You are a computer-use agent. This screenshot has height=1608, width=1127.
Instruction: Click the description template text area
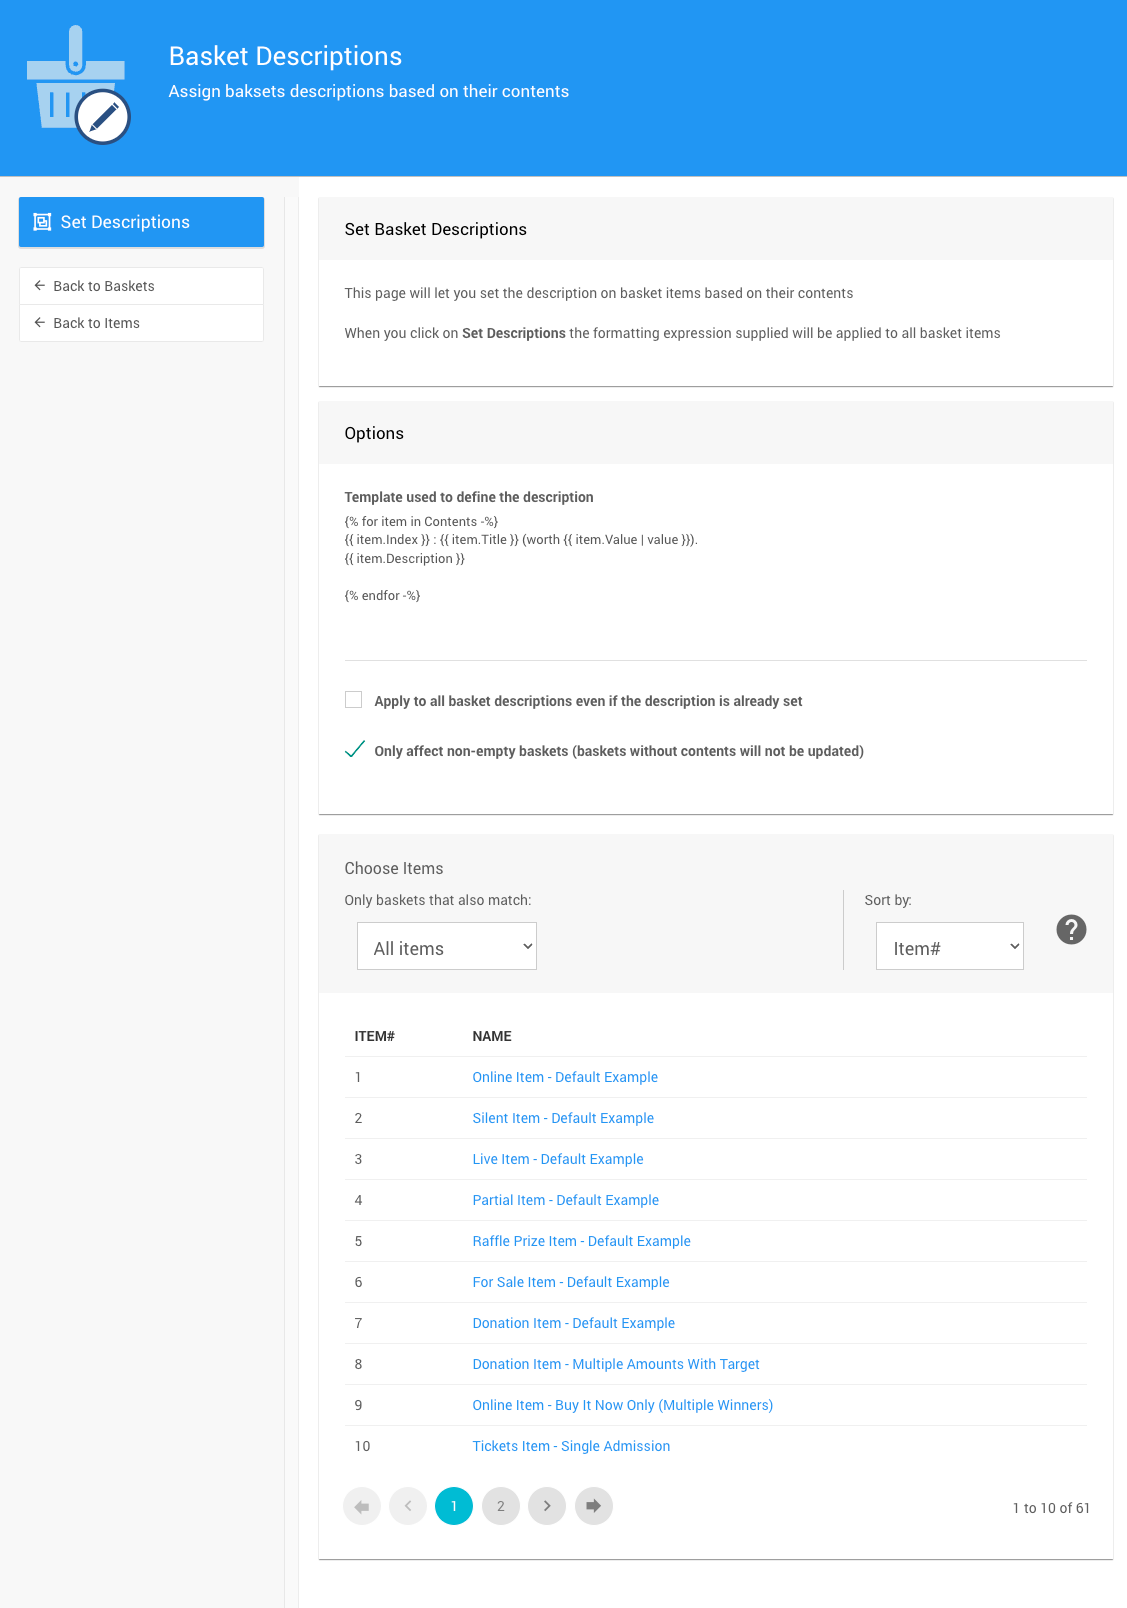point(715,570)
